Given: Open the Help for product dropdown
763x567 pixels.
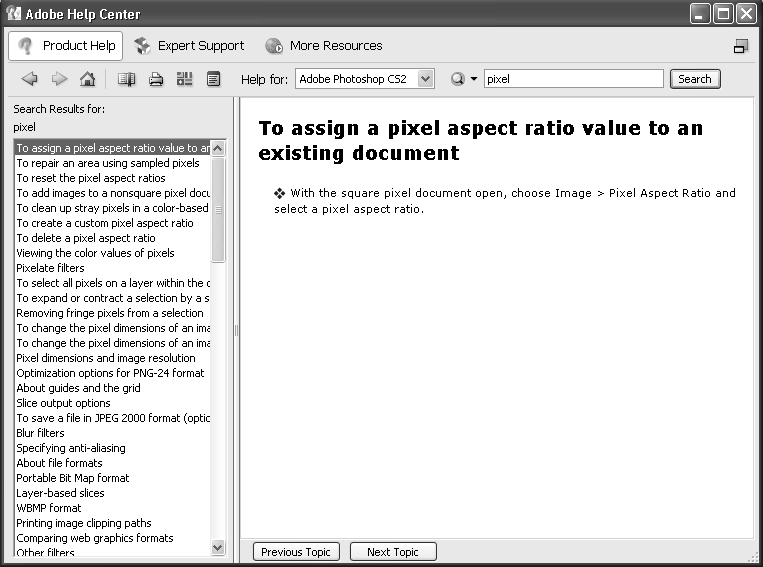Looking at the screenshot, I should click(x=364, y=79).
